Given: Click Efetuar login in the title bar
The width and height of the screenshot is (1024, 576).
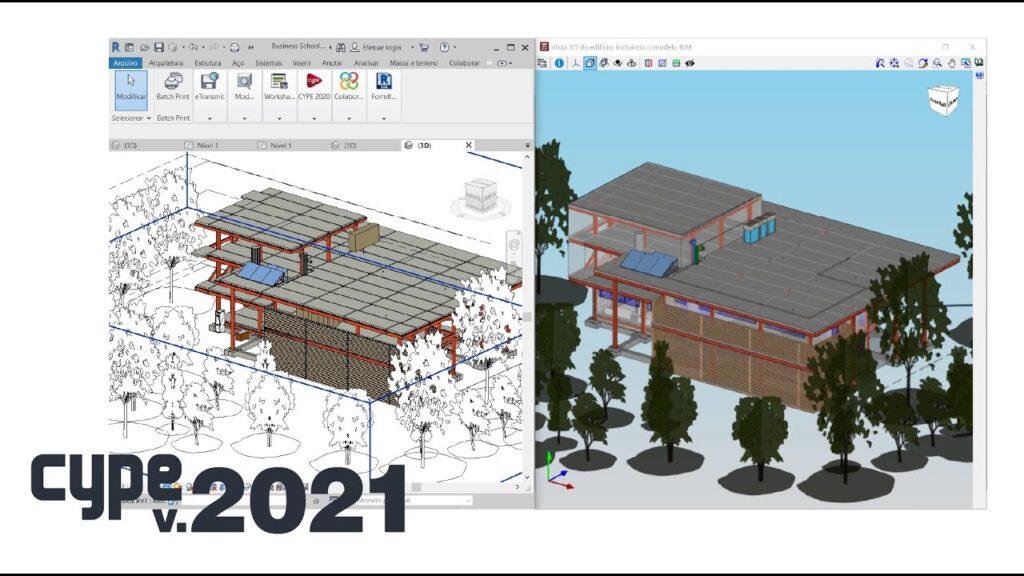Looking at the screenshot, I should [x=382, y=47].
